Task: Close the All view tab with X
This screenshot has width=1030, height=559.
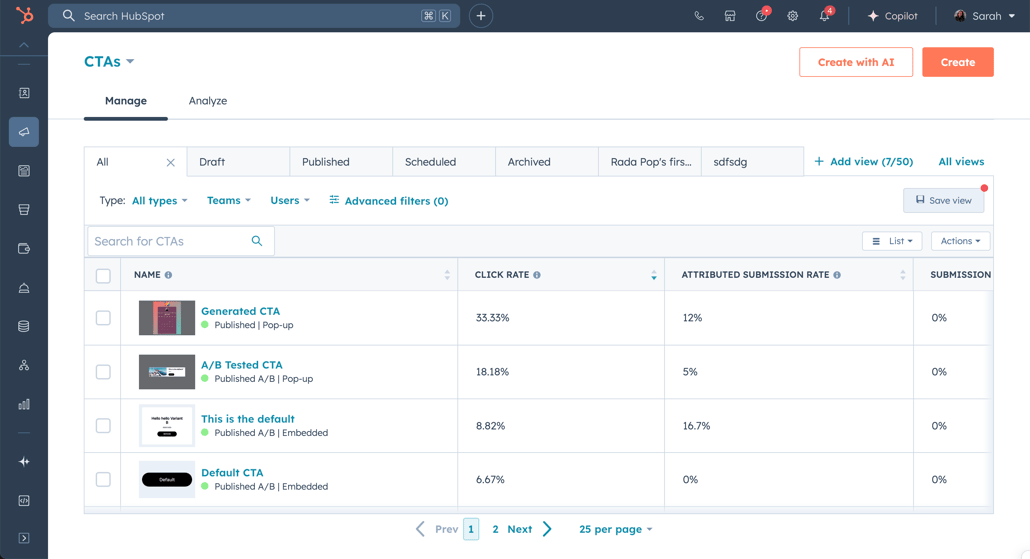Action: tap(171, 162)
